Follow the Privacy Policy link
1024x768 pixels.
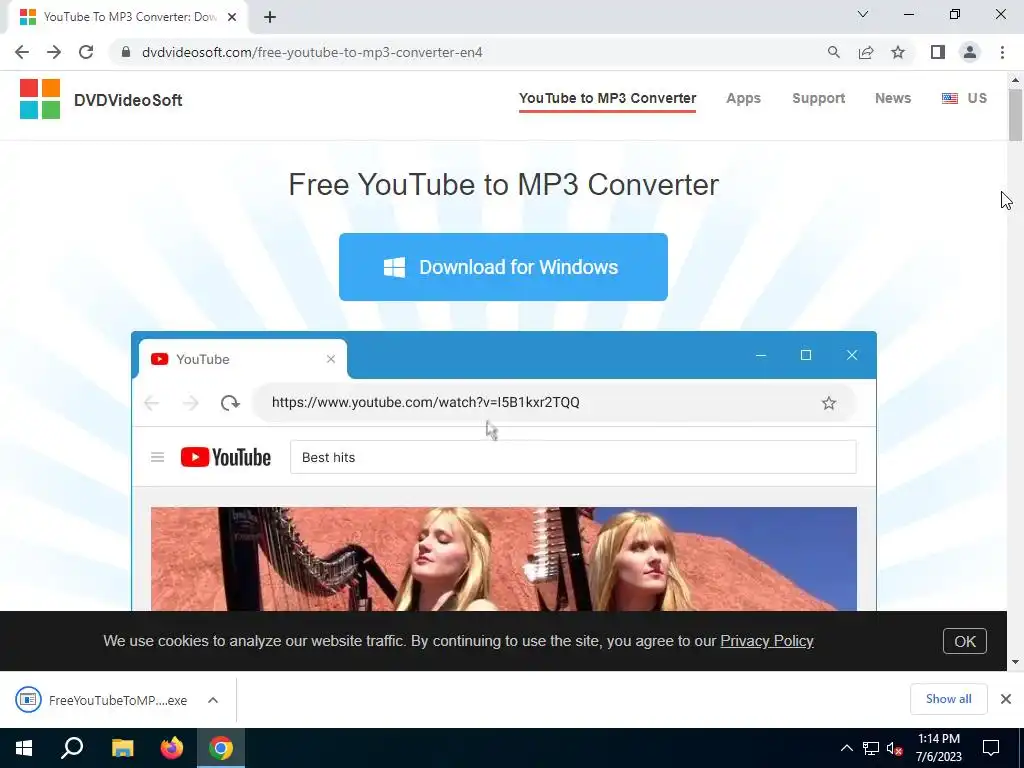767,641
